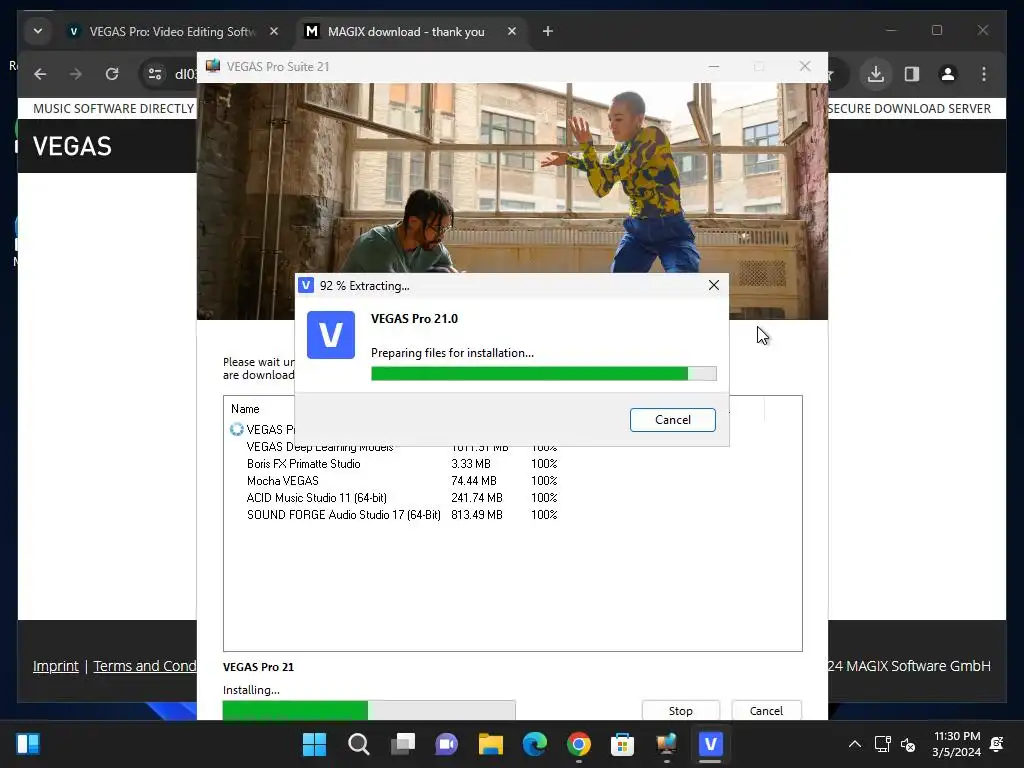Screen dimensions: 1024x768
Task: Open the clock and date 11:30 PM
Action: 957,744
